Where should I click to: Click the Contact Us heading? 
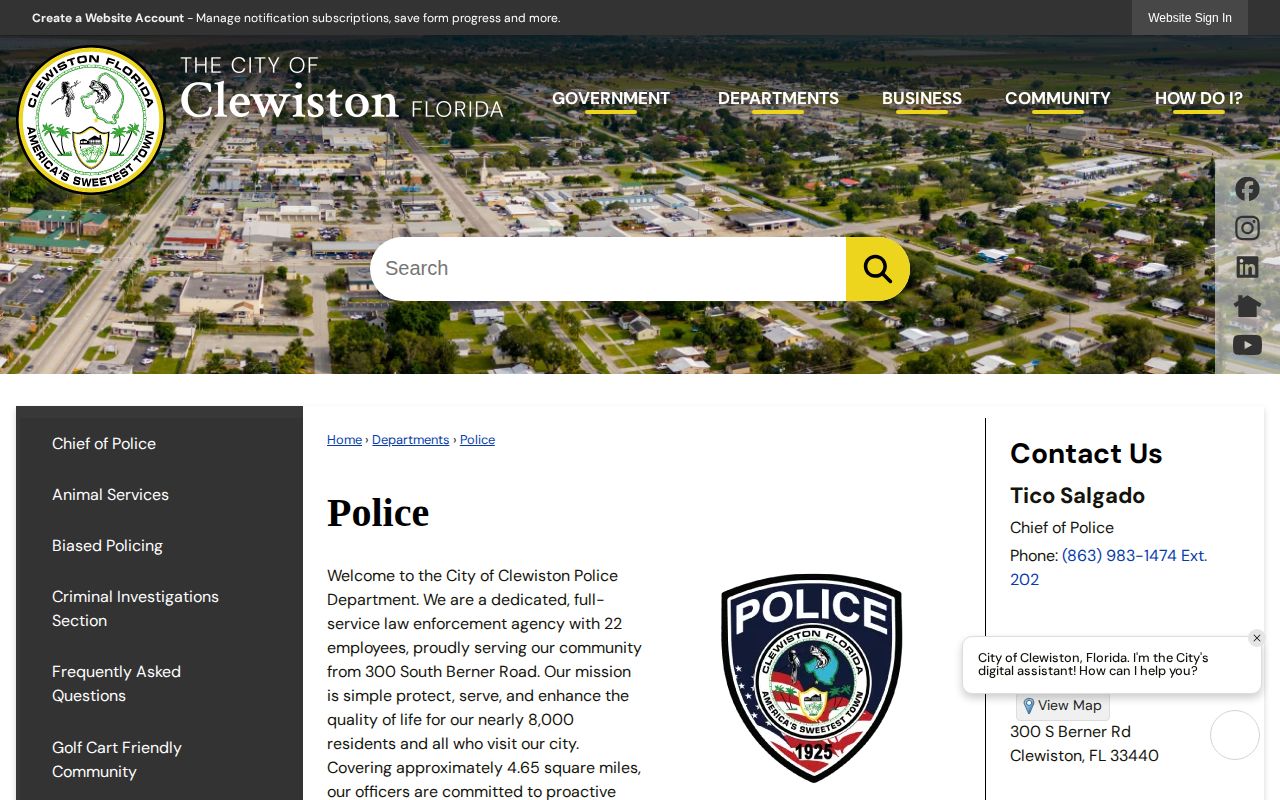coord(1086,454)
